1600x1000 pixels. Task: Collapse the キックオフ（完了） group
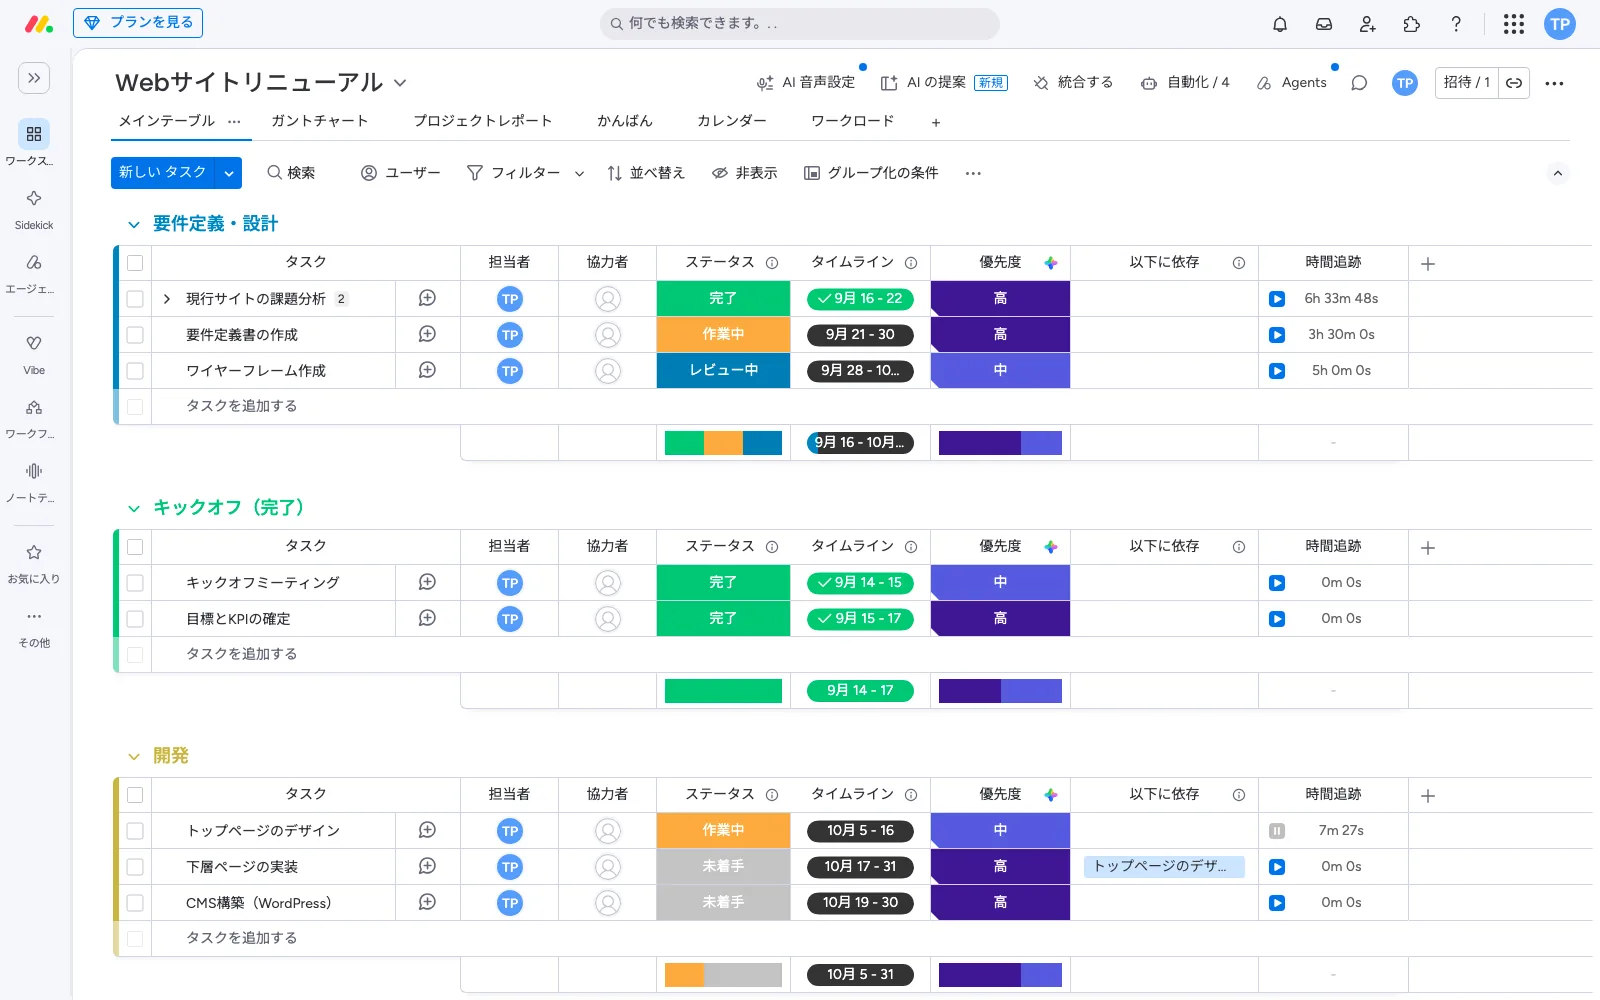tap(133, 509)
